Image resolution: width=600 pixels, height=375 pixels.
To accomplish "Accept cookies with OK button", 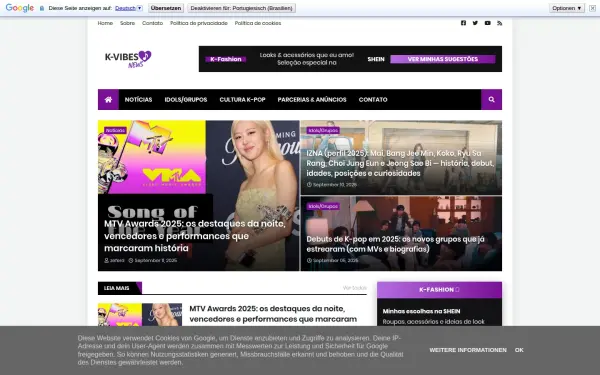I will click(x=519, y=350).
